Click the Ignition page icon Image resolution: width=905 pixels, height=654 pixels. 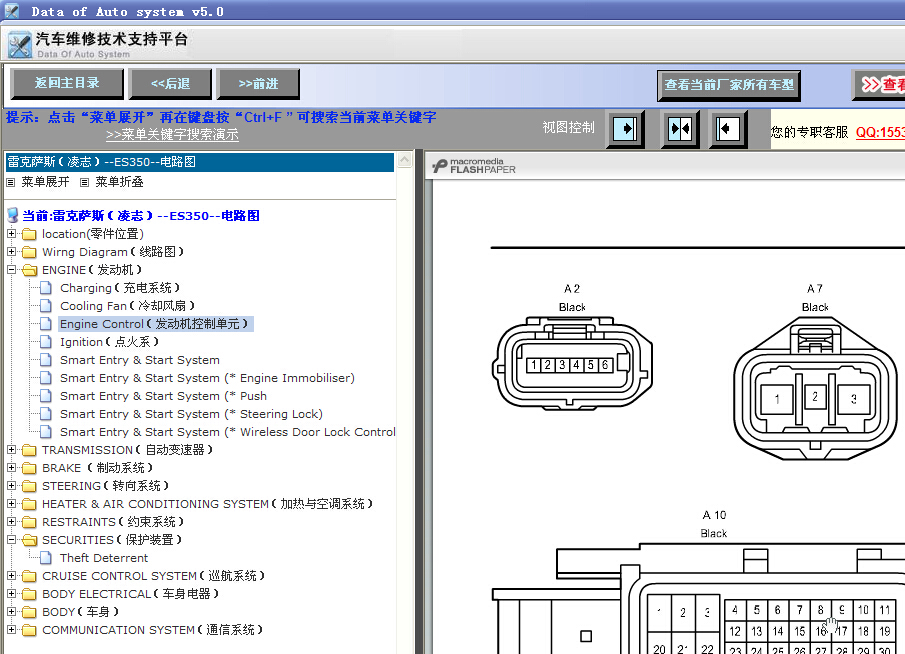click(46, 342)
